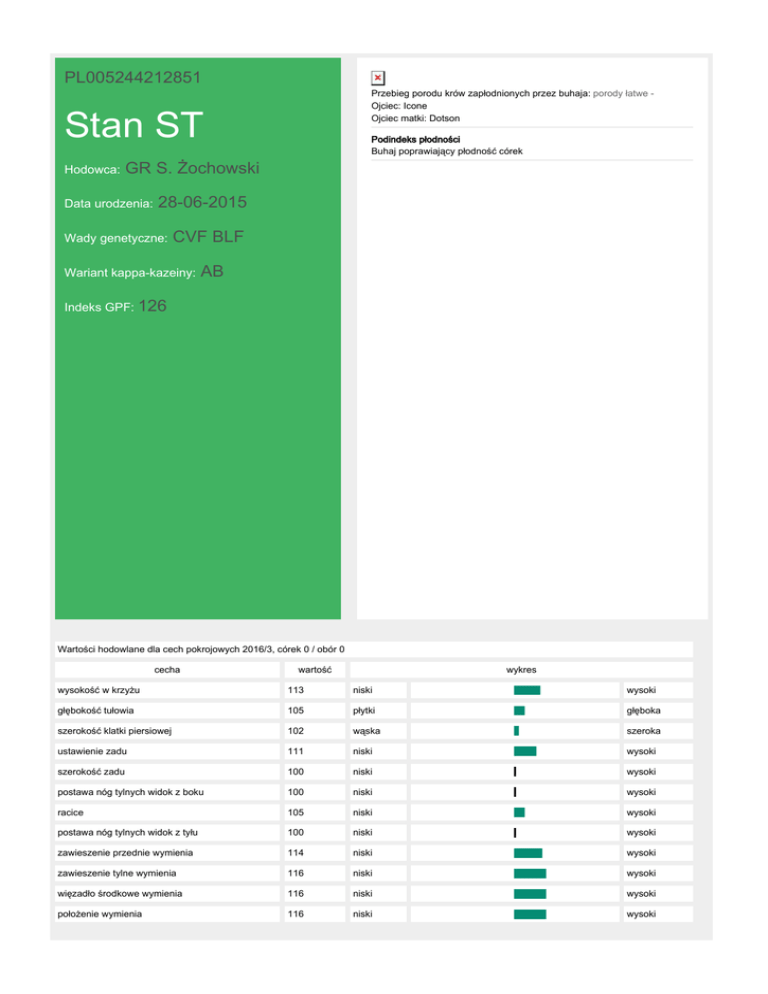768x994 pixels.
Task: Click the 'wąska' label in klatki piersiowej row
Action: click(365, 731)
